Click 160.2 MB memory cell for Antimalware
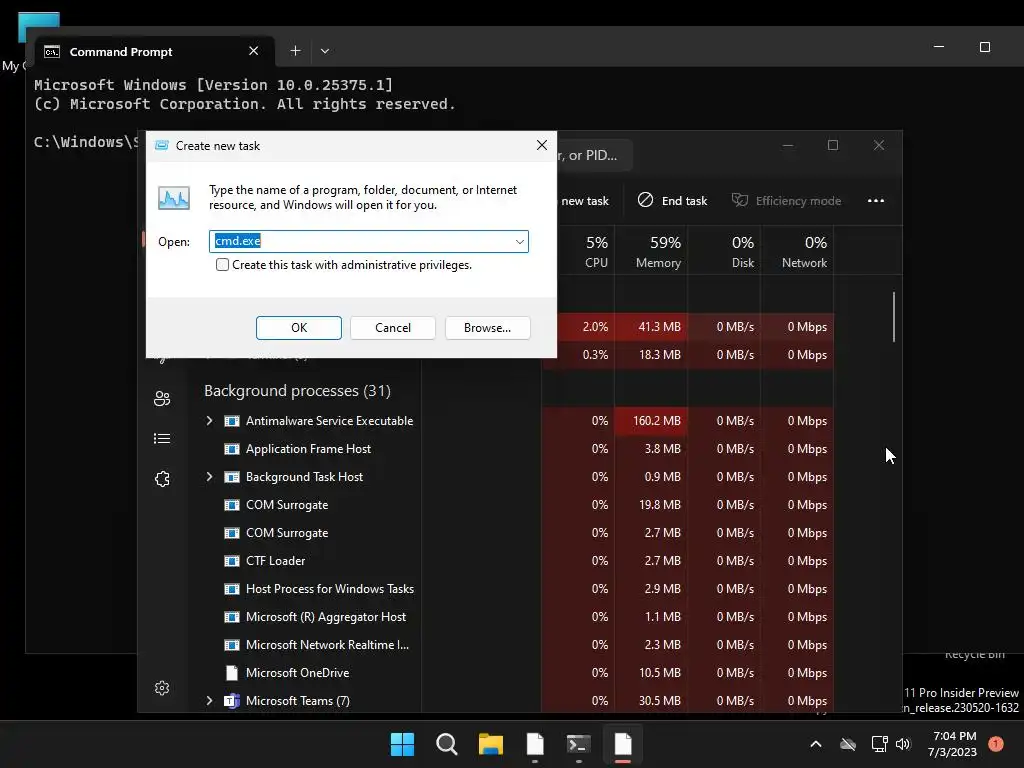 [x=651, y=421]
